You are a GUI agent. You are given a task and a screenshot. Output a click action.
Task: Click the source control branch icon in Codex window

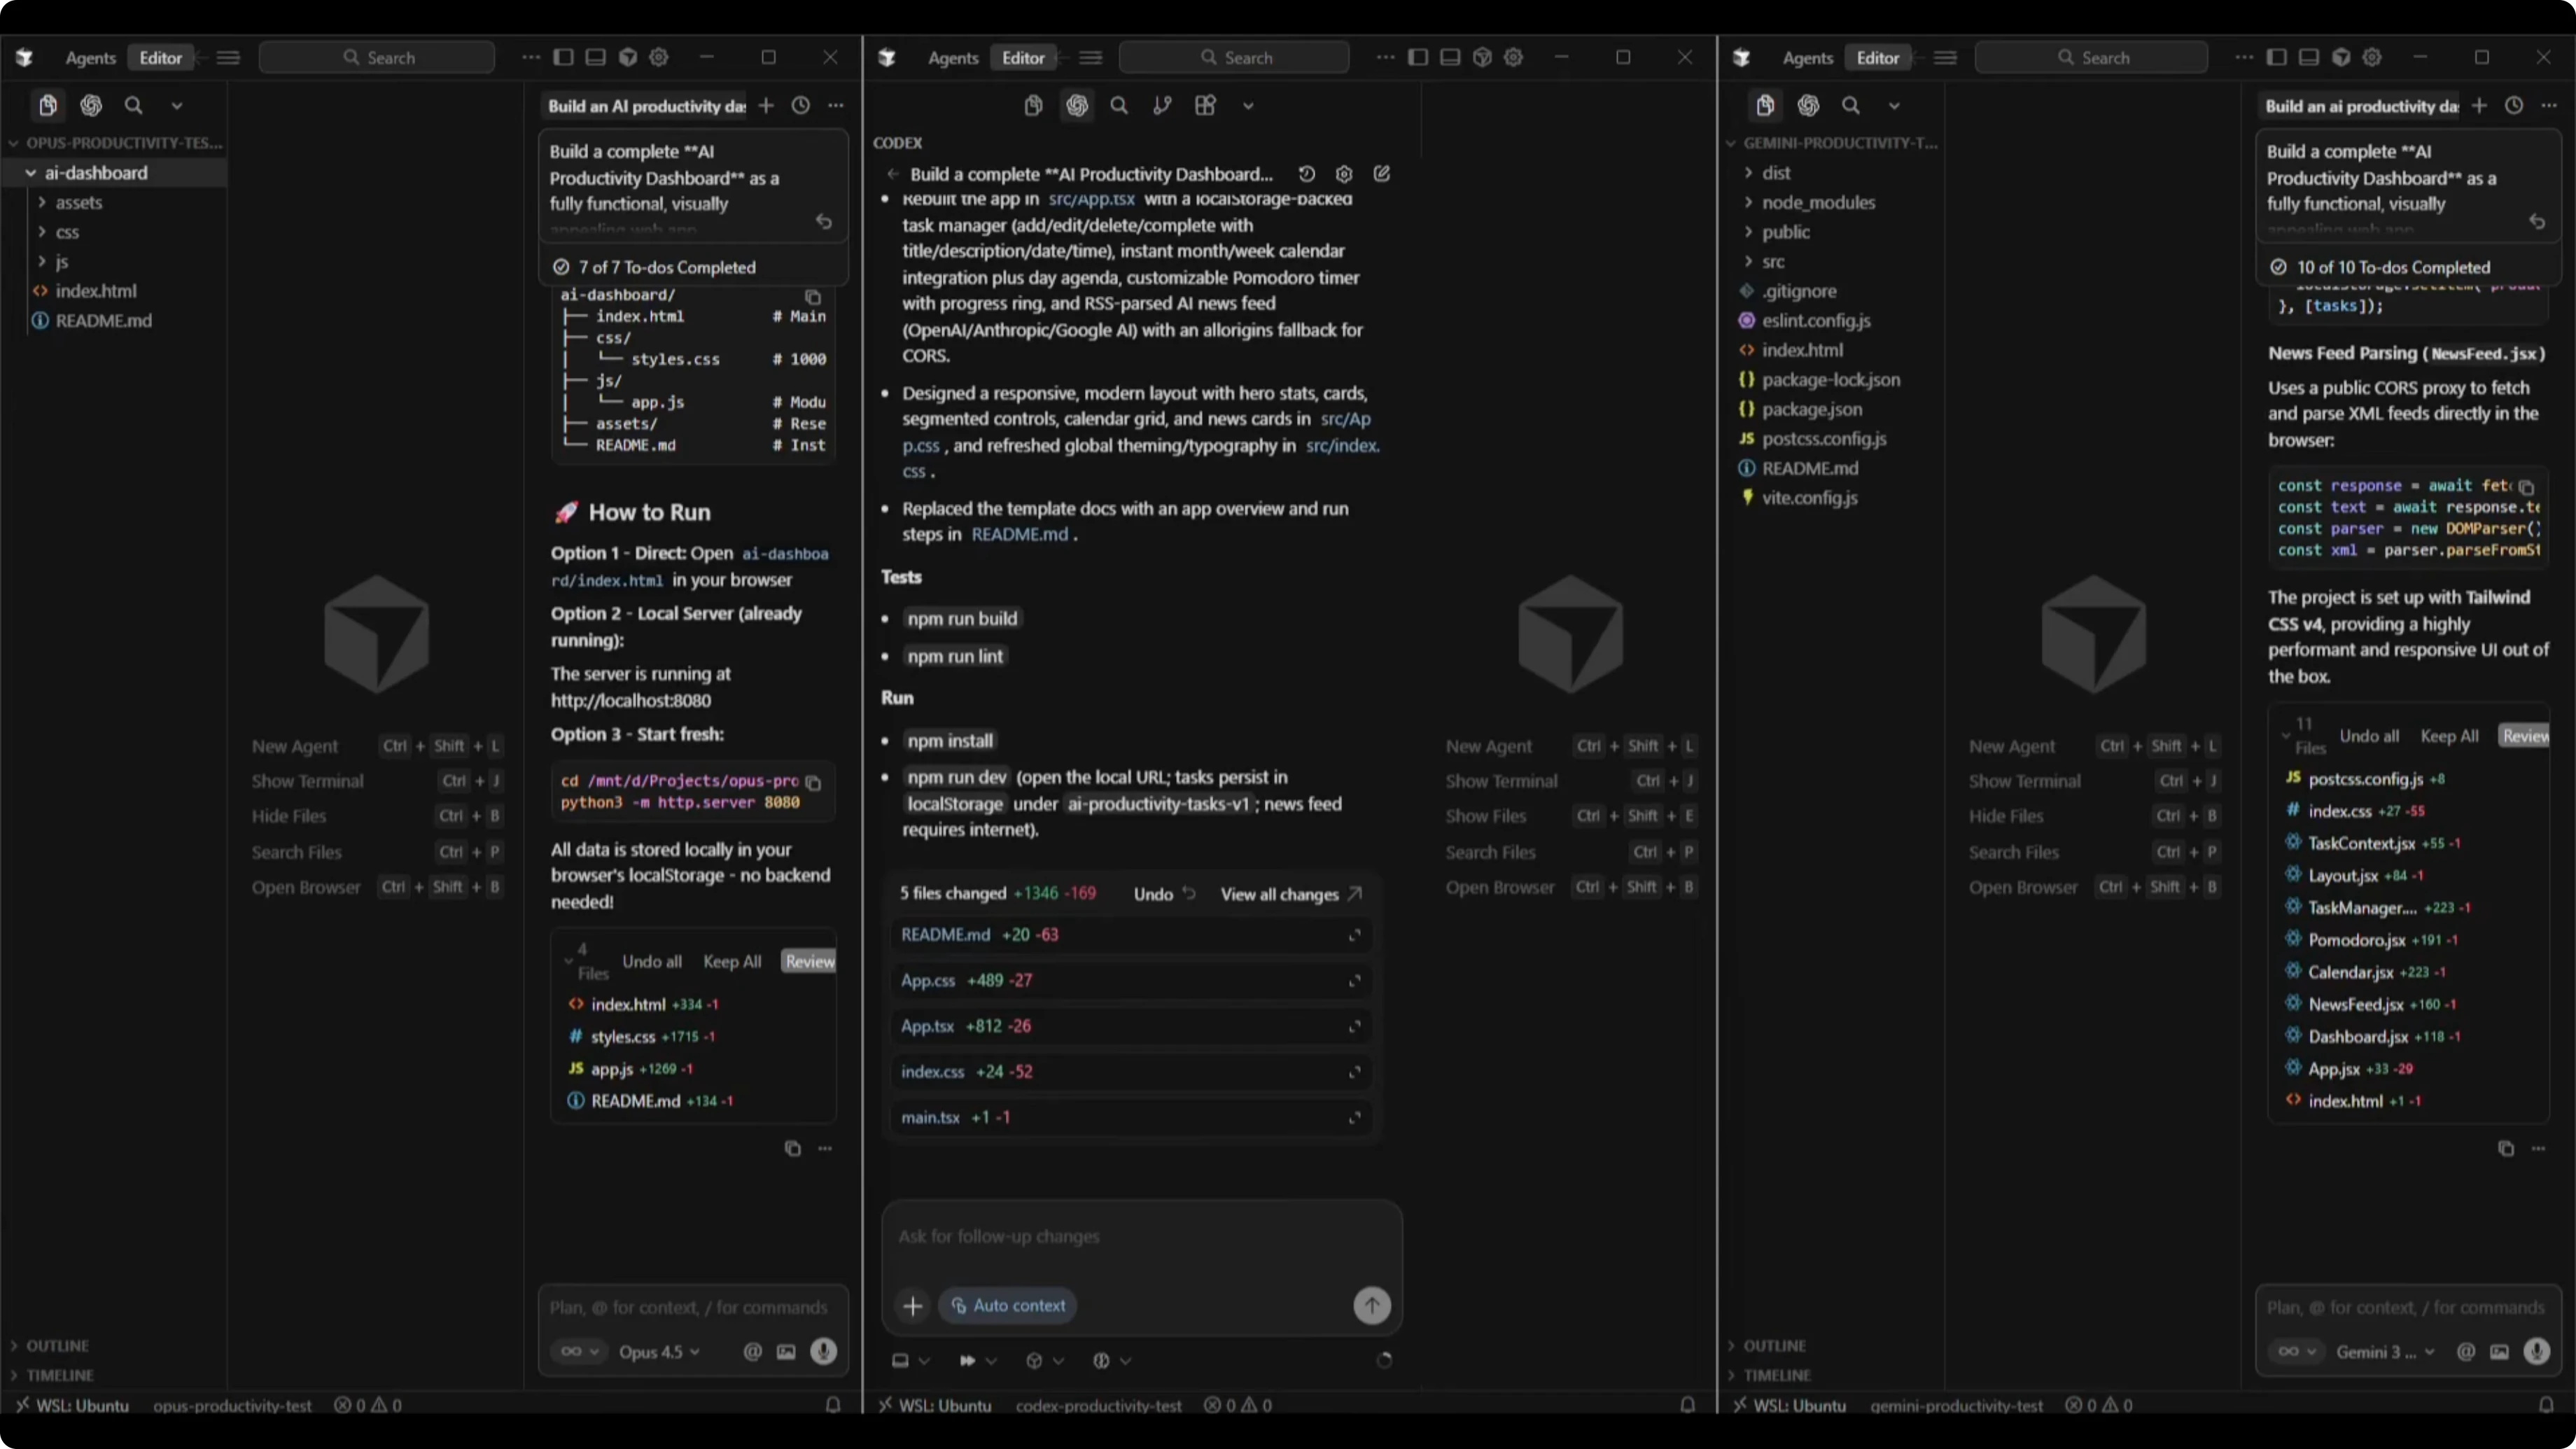tap(1161, 105)
